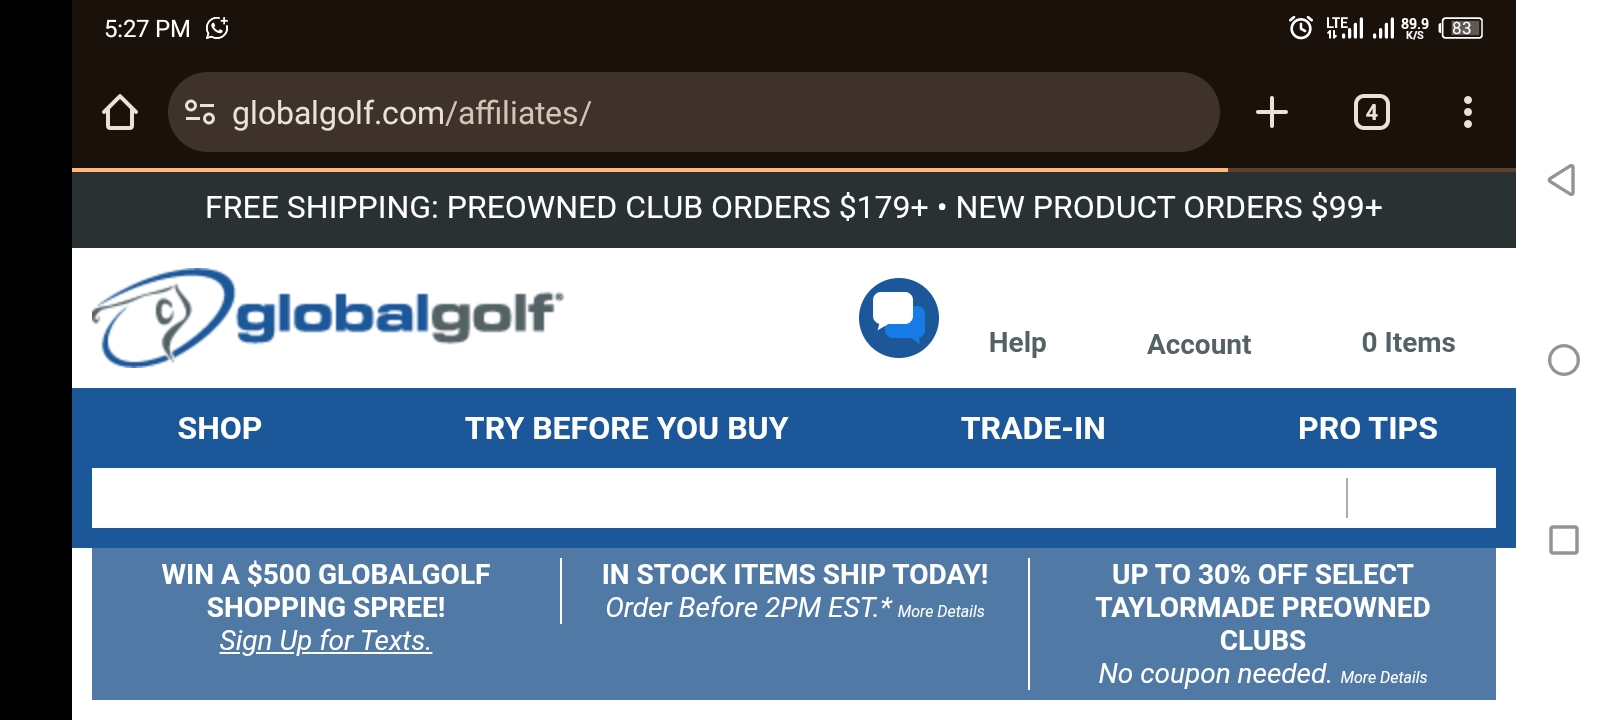The height and width of the screenshot is (720, 1612).
Task: Open a new tab with plus icon
Action: 1271,112
